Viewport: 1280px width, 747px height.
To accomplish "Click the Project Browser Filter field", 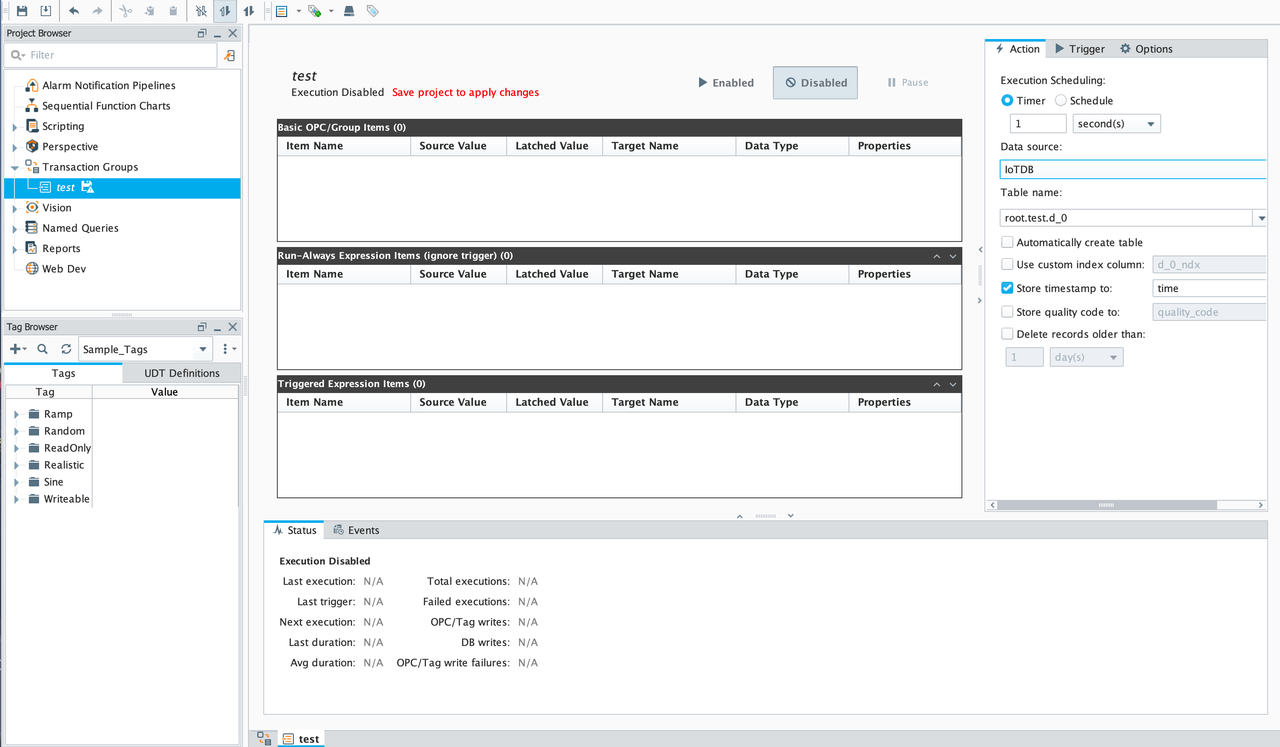I will click(110, 55).
